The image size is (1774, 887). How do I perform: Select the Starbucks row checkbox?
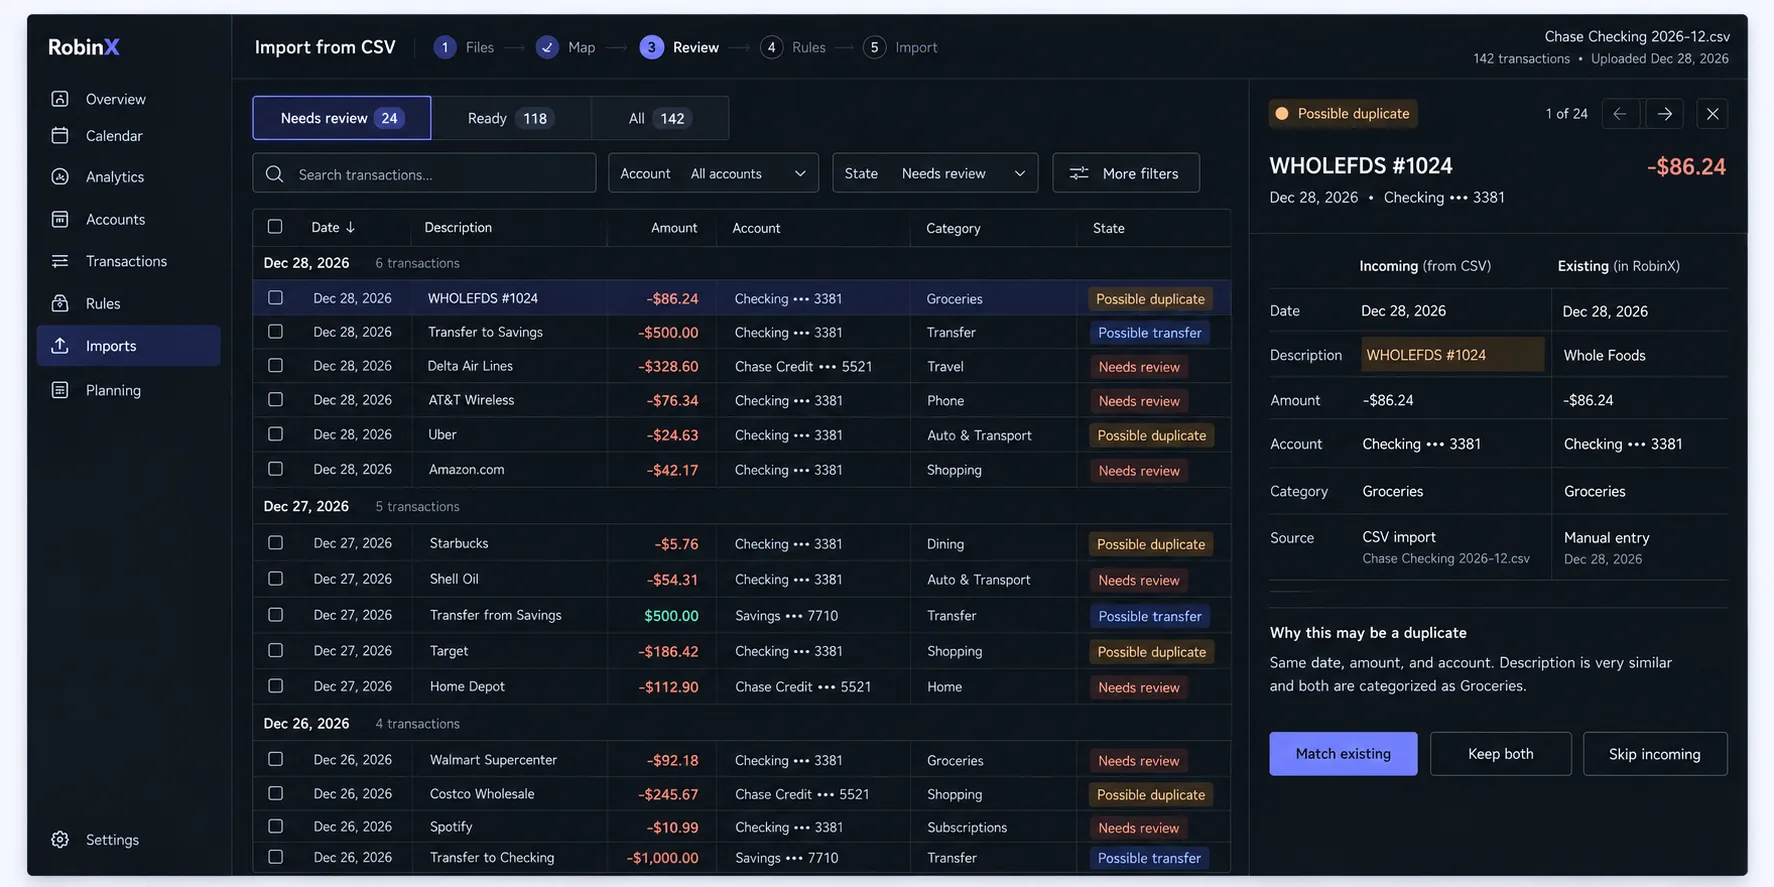[x=275, y=543]
